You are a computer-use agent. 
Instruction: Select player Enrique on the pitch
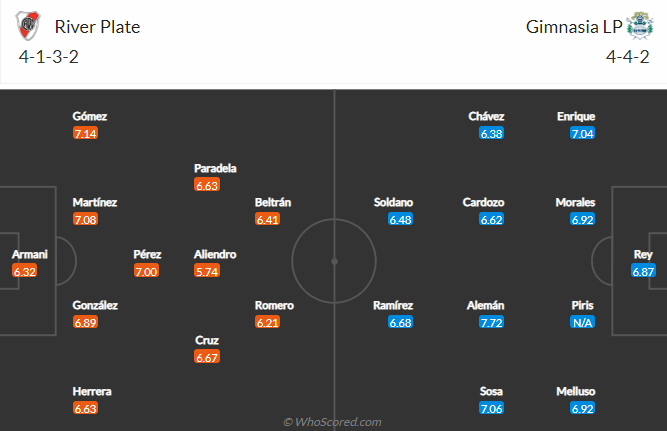point(576,117)
